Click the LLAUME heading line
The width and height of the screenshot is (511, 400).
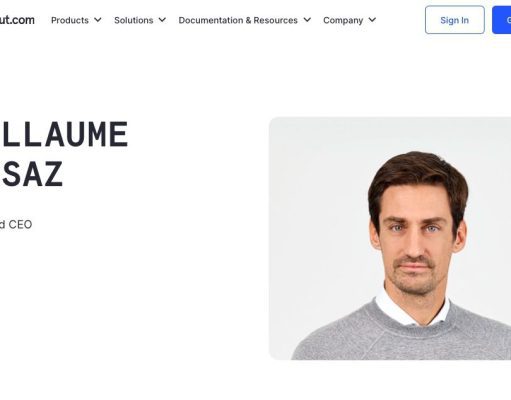pos(65,134)
